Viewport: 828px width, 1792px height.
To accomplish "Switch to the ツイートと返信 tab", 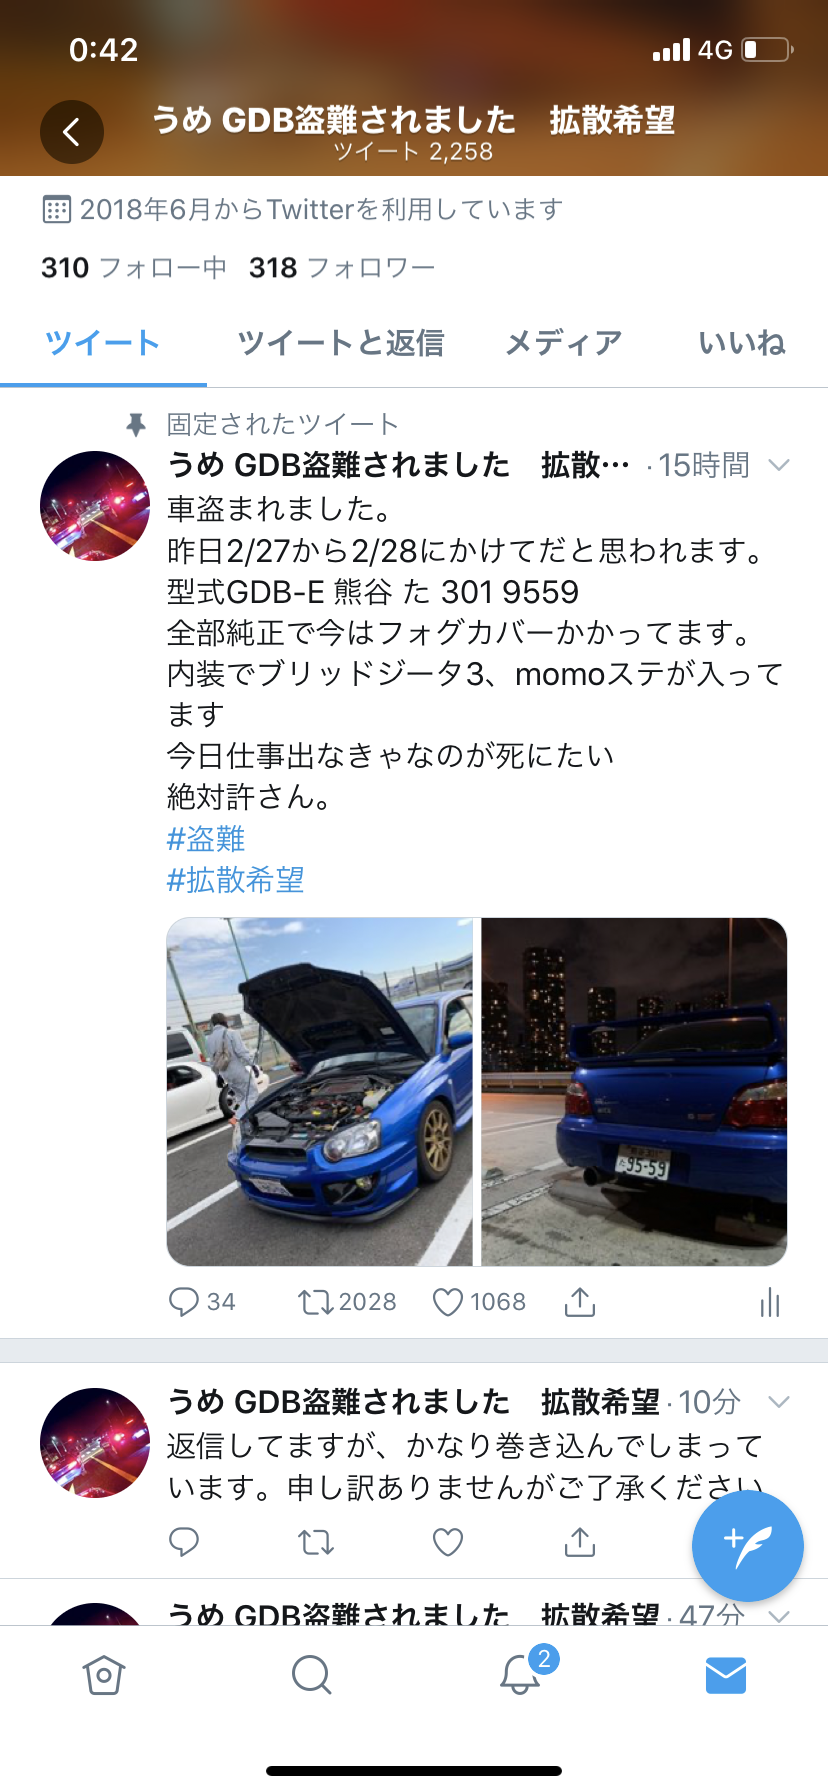I will click(x=340, y=343).
